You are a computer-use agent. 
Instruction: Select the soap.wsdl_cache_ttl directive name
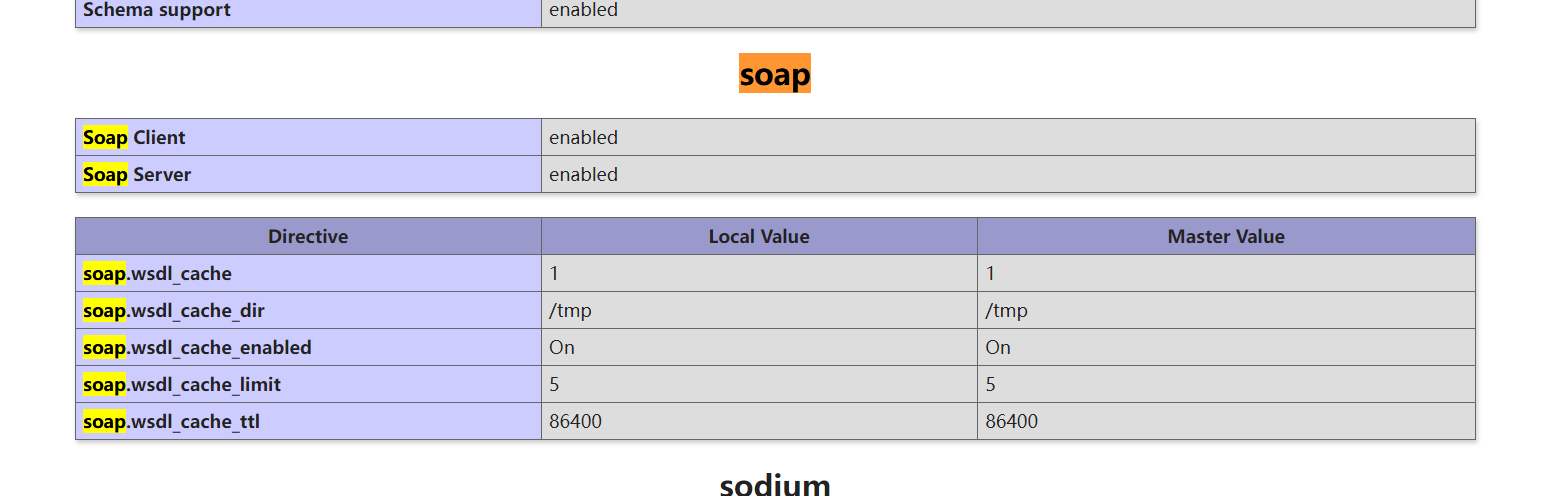coord(171,422)
